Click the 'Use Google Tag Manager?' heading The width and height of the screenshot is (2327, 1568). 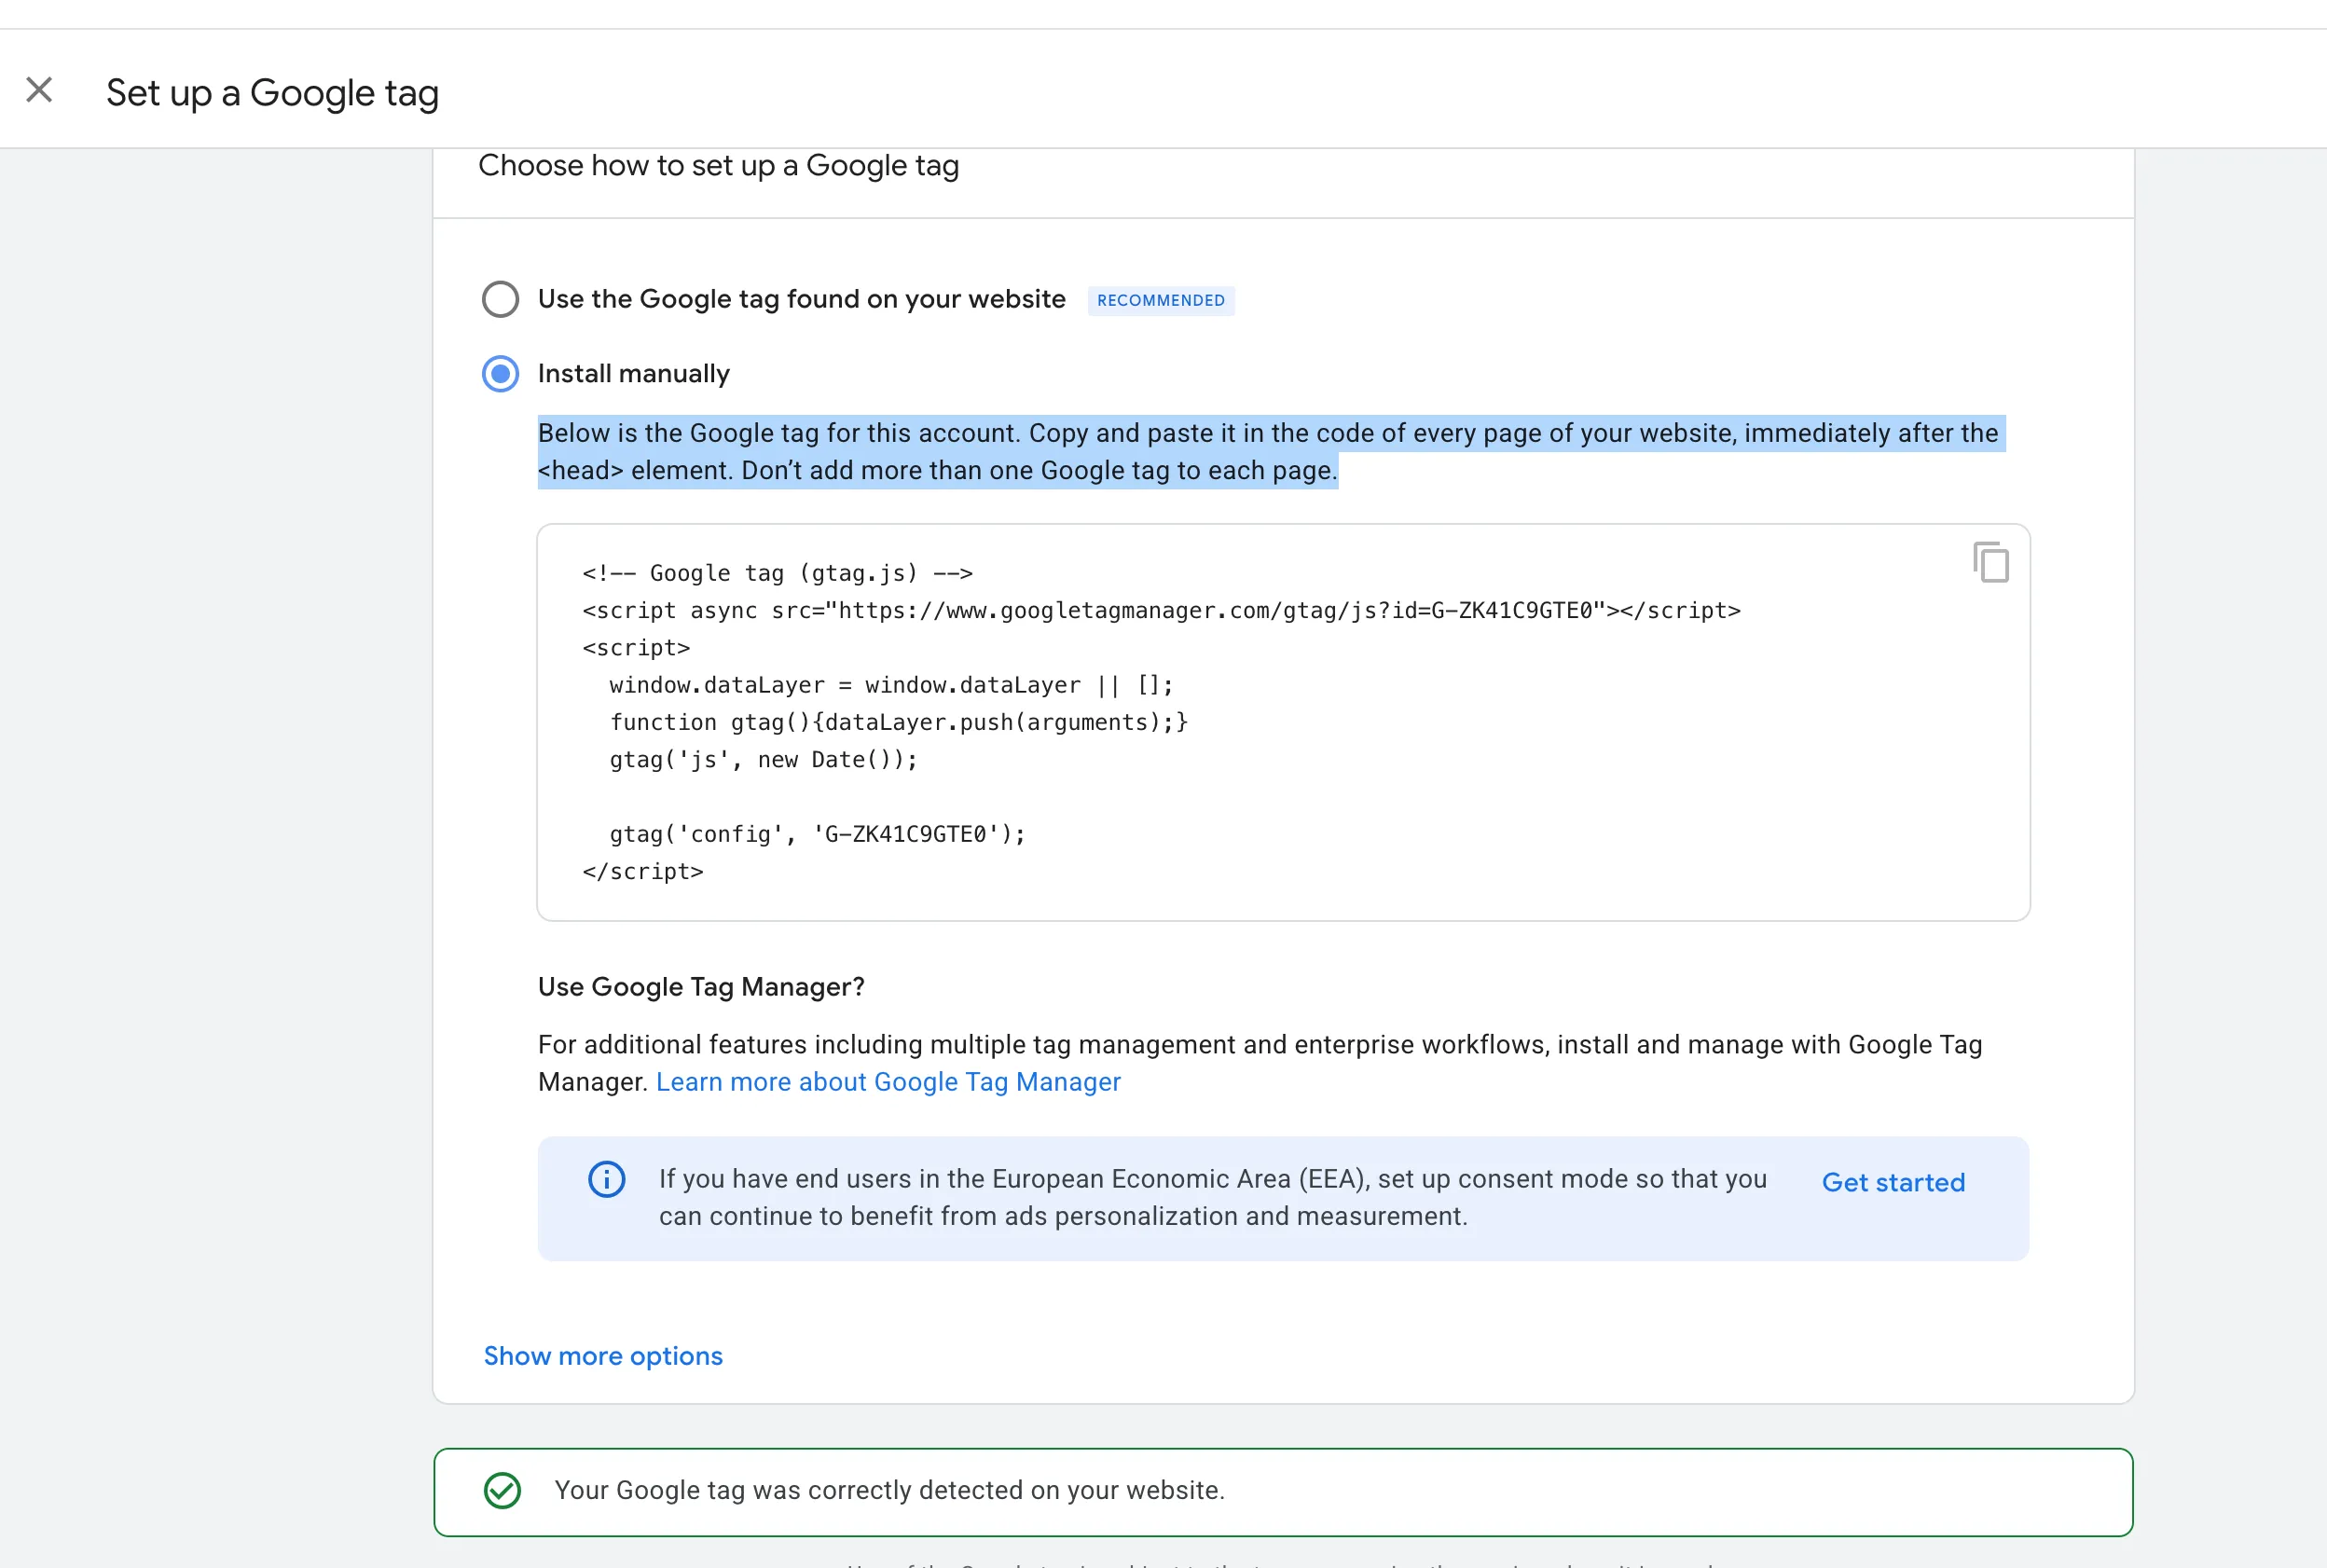click(700, 987)
